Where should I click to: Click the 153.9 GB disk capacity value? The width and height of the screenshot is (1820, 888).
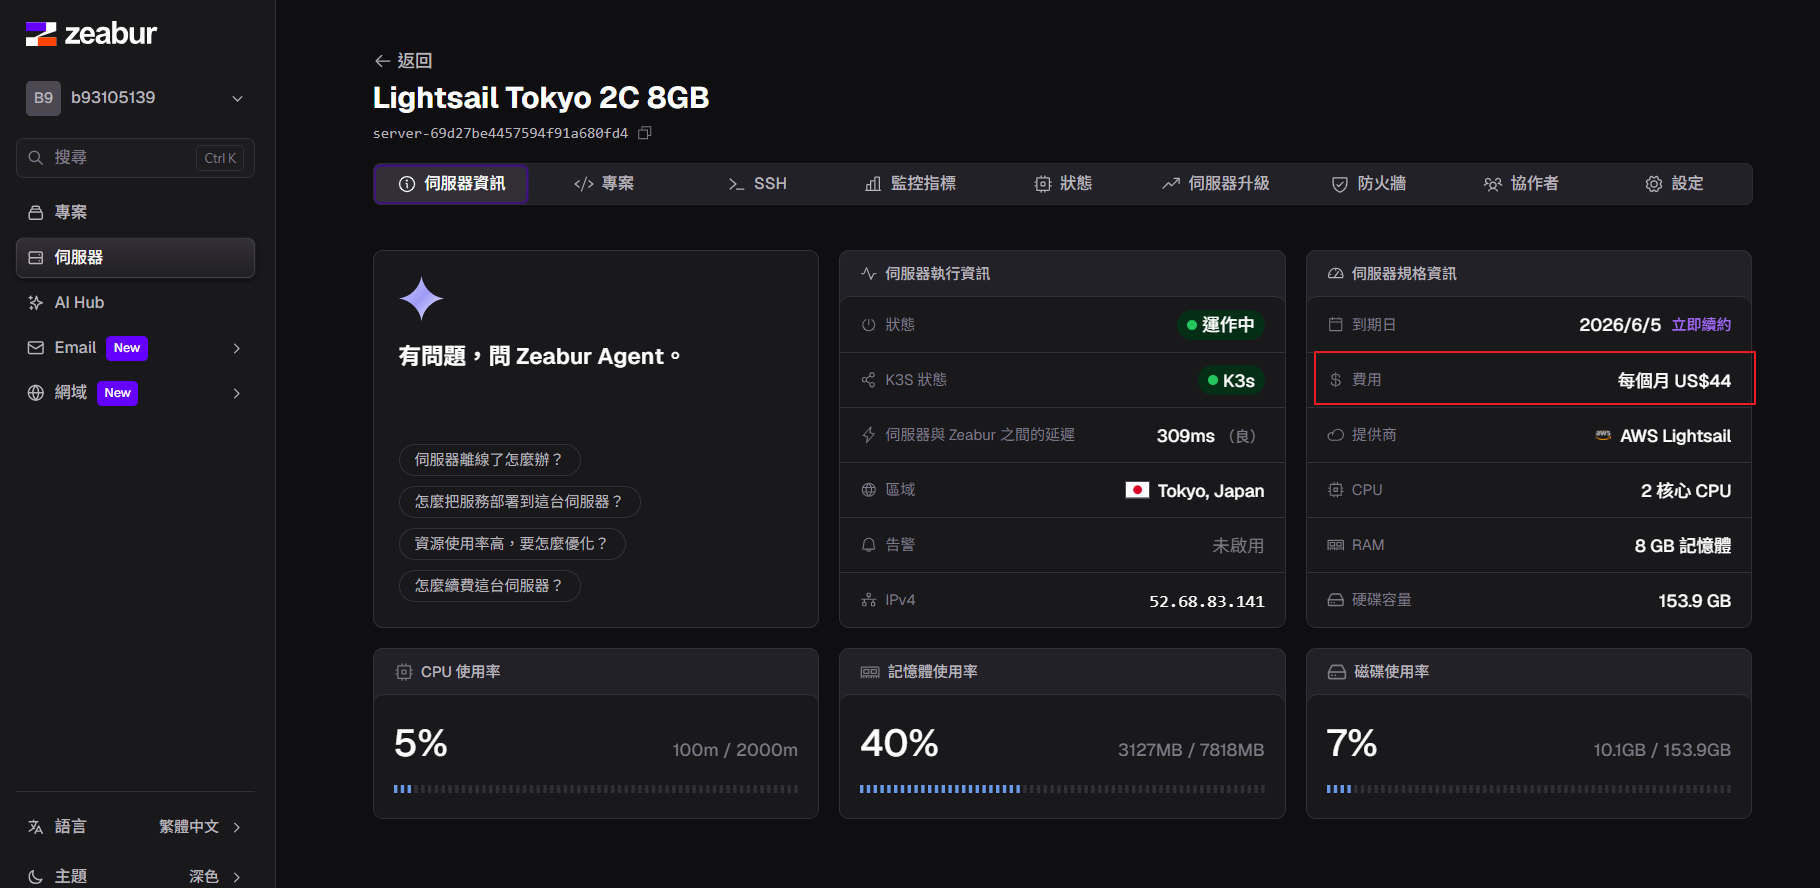[1695, 601]
